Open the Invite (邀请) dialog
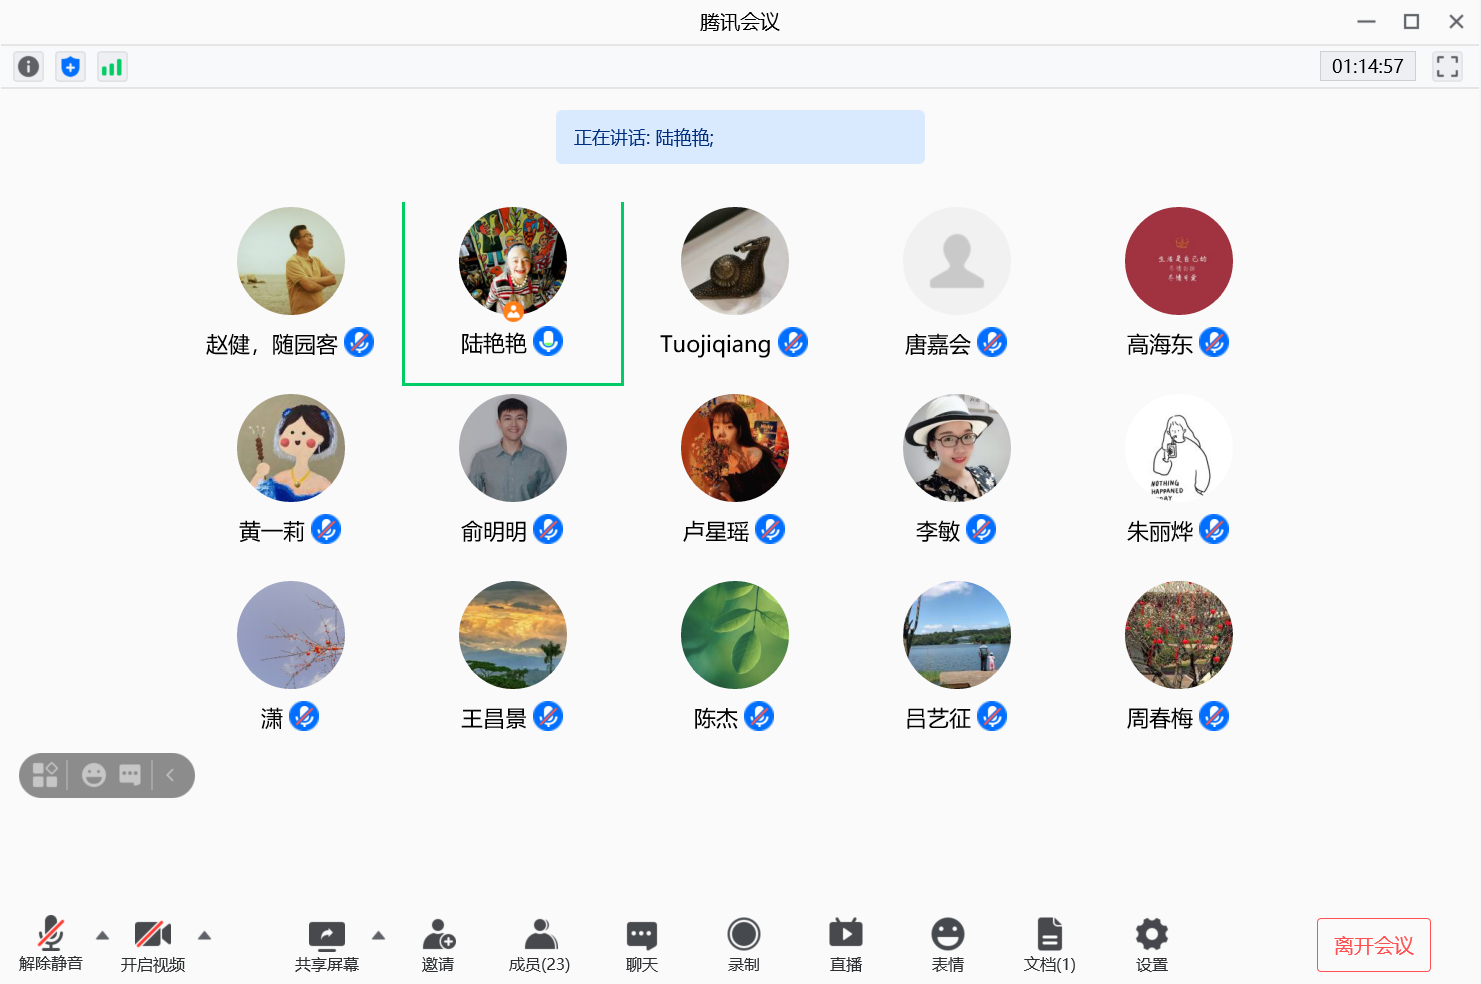This screenshot has height=984, width=1481. click(438, 944)
